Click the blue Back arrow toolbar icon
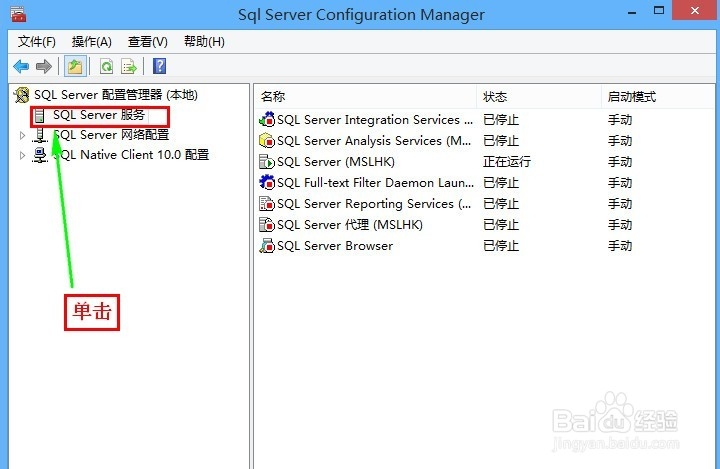720x469 pixels. pos(21,67)
